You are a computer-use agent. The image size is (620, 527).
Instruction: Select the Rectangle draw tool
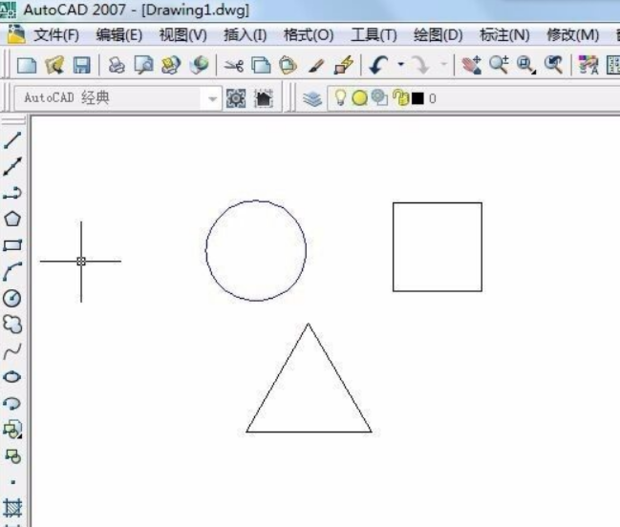point(12,245)
